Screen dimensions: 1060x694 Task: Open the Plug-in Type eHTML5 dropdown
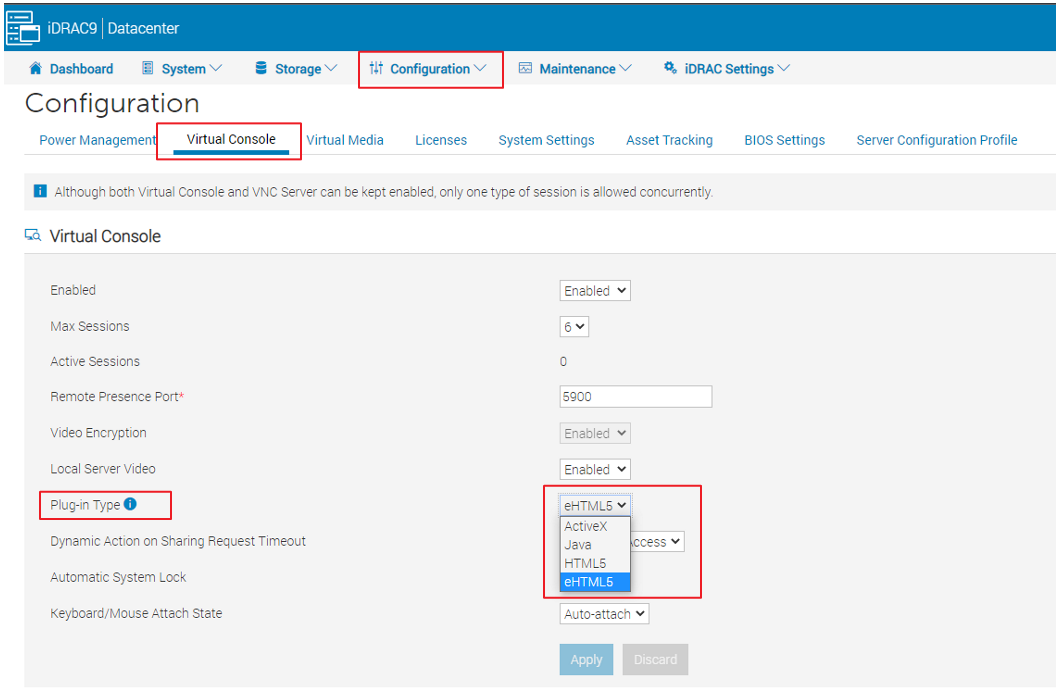(595, 505)
